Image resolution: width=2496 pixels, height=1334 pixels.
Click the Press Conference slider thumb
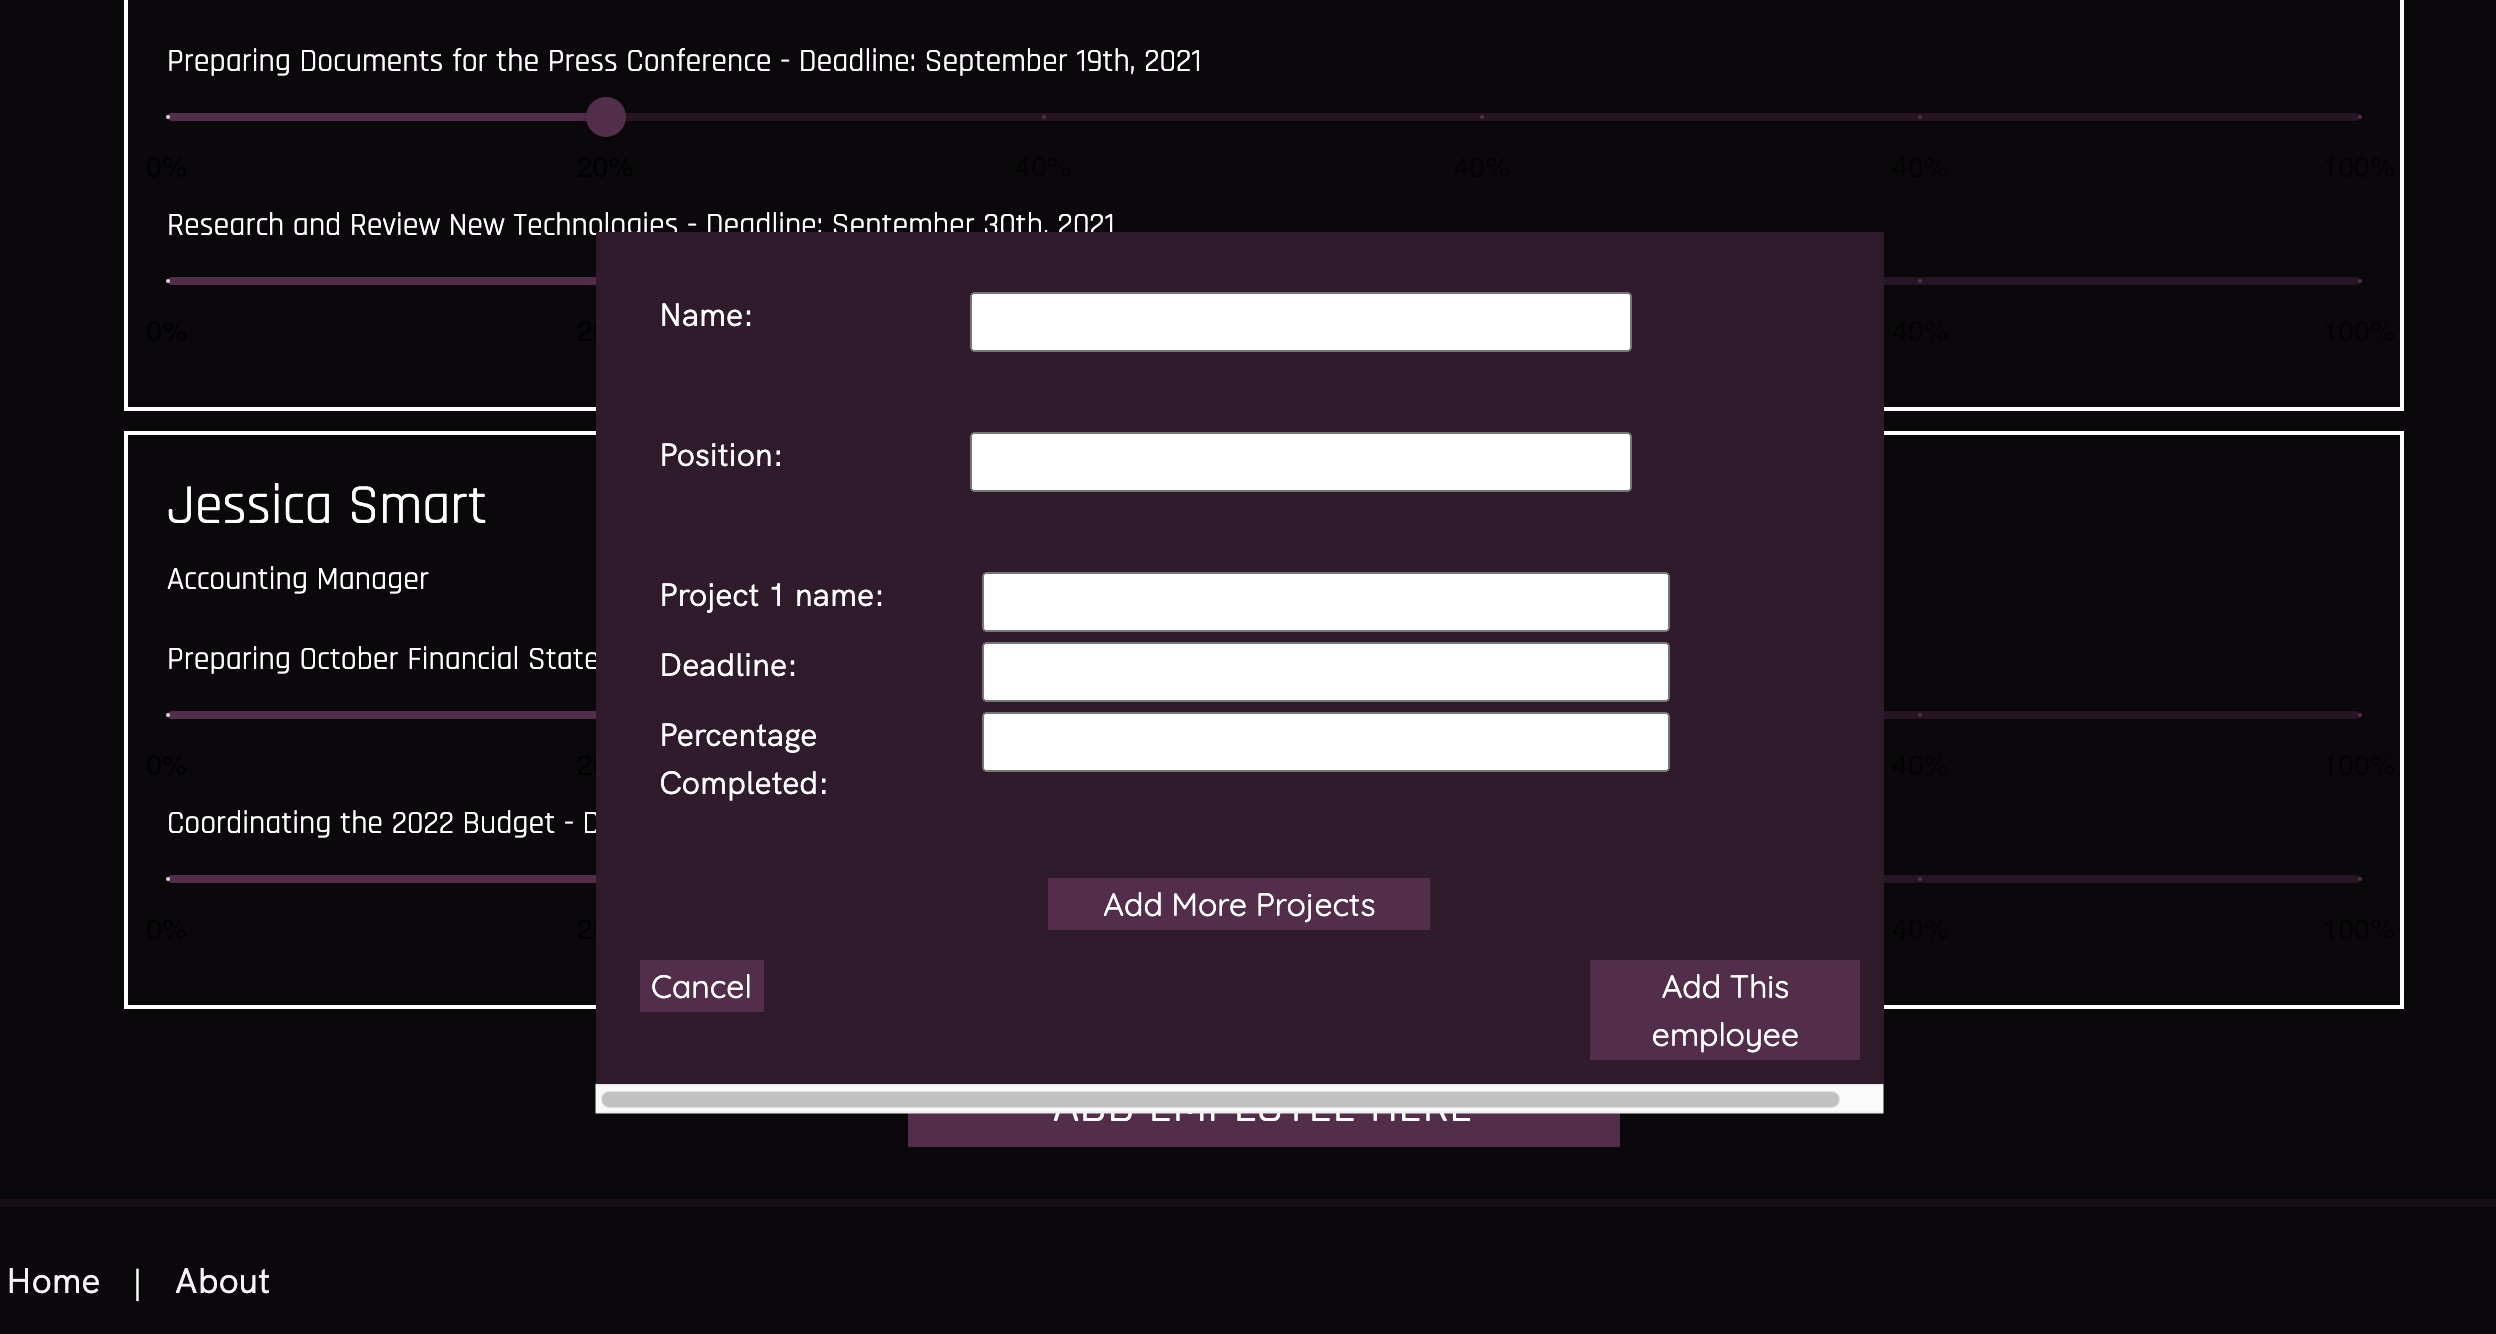pos(605,117)
